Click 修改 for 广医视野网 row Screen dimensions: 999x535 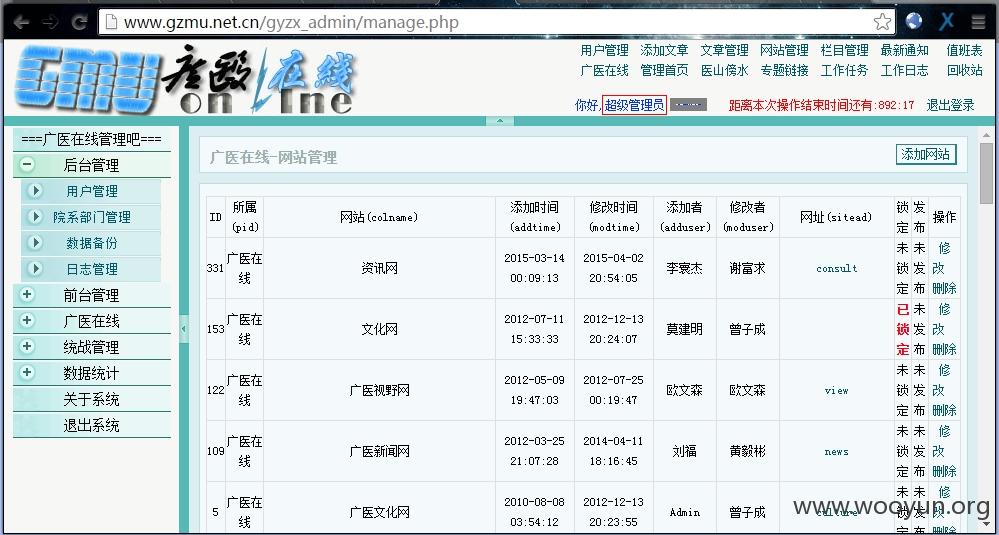click(x=942, y=380)
